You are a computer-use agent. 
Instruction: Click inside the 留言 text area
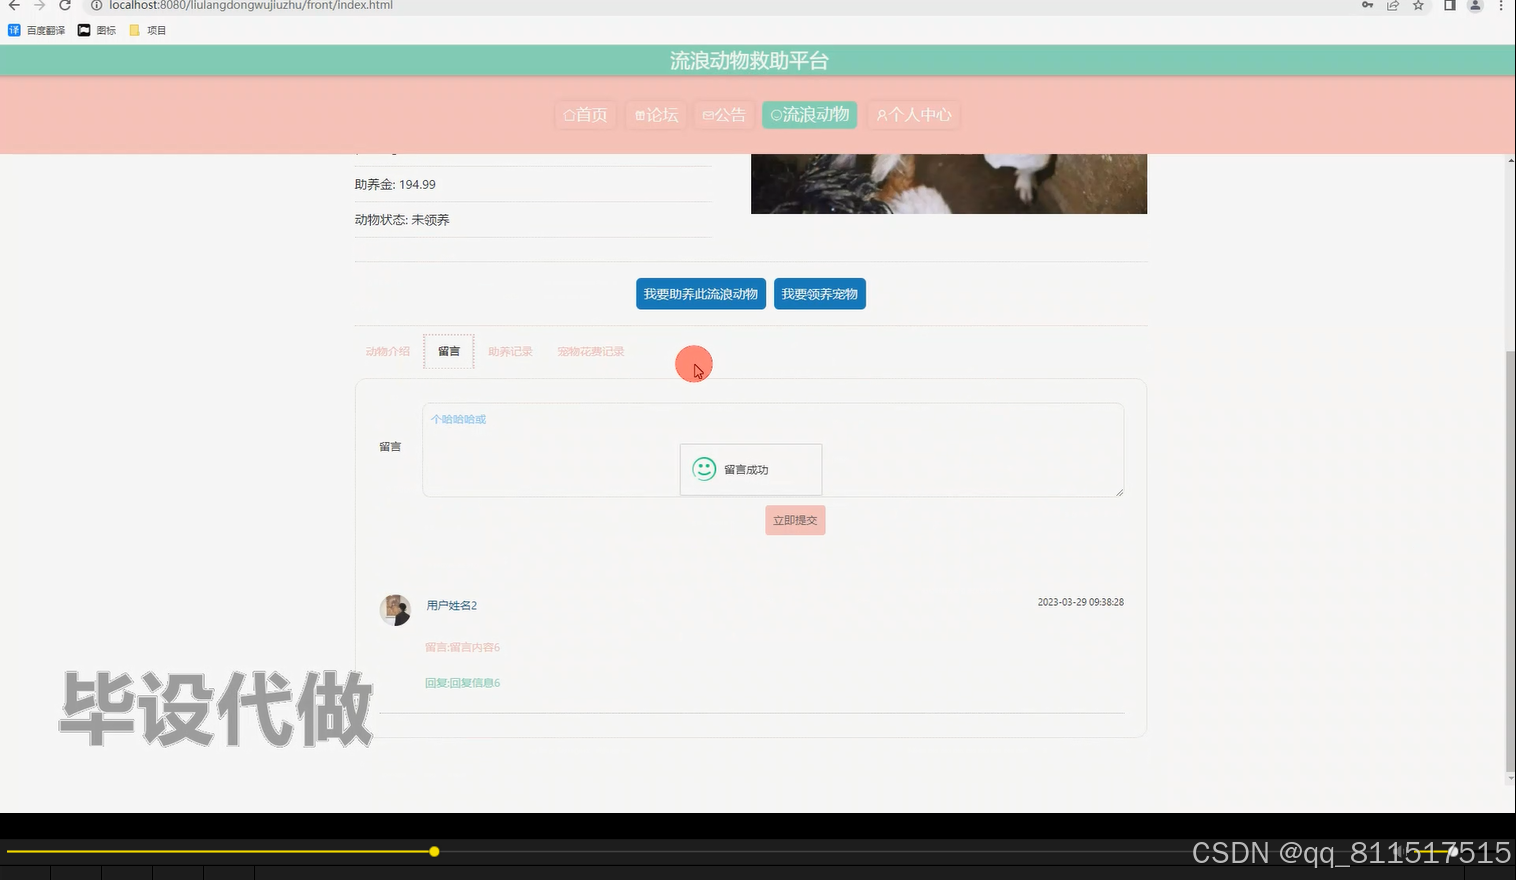[x=773, y=450]
